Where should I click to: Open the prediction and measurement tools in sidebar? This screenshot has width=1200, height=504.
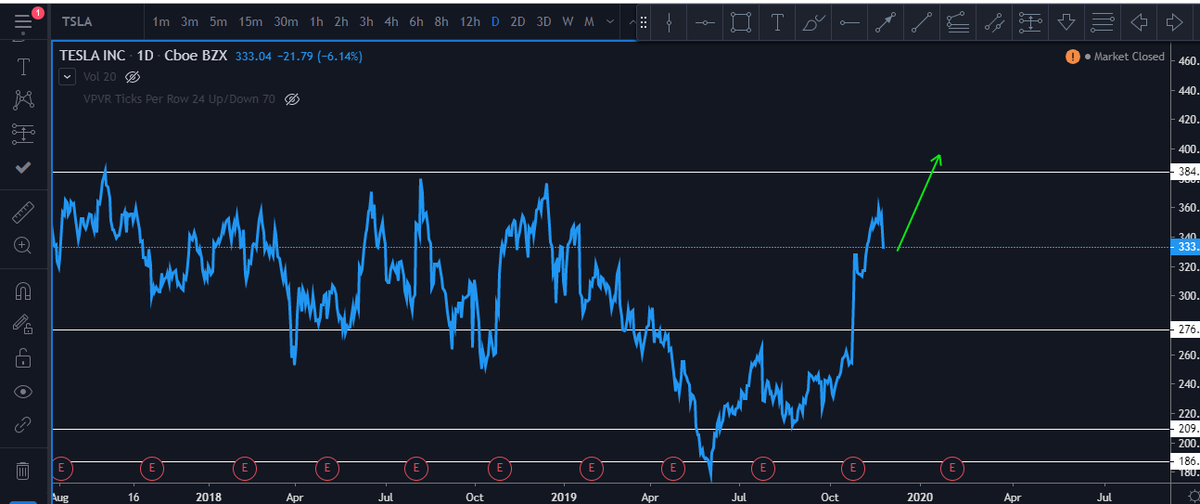point(24,132)
